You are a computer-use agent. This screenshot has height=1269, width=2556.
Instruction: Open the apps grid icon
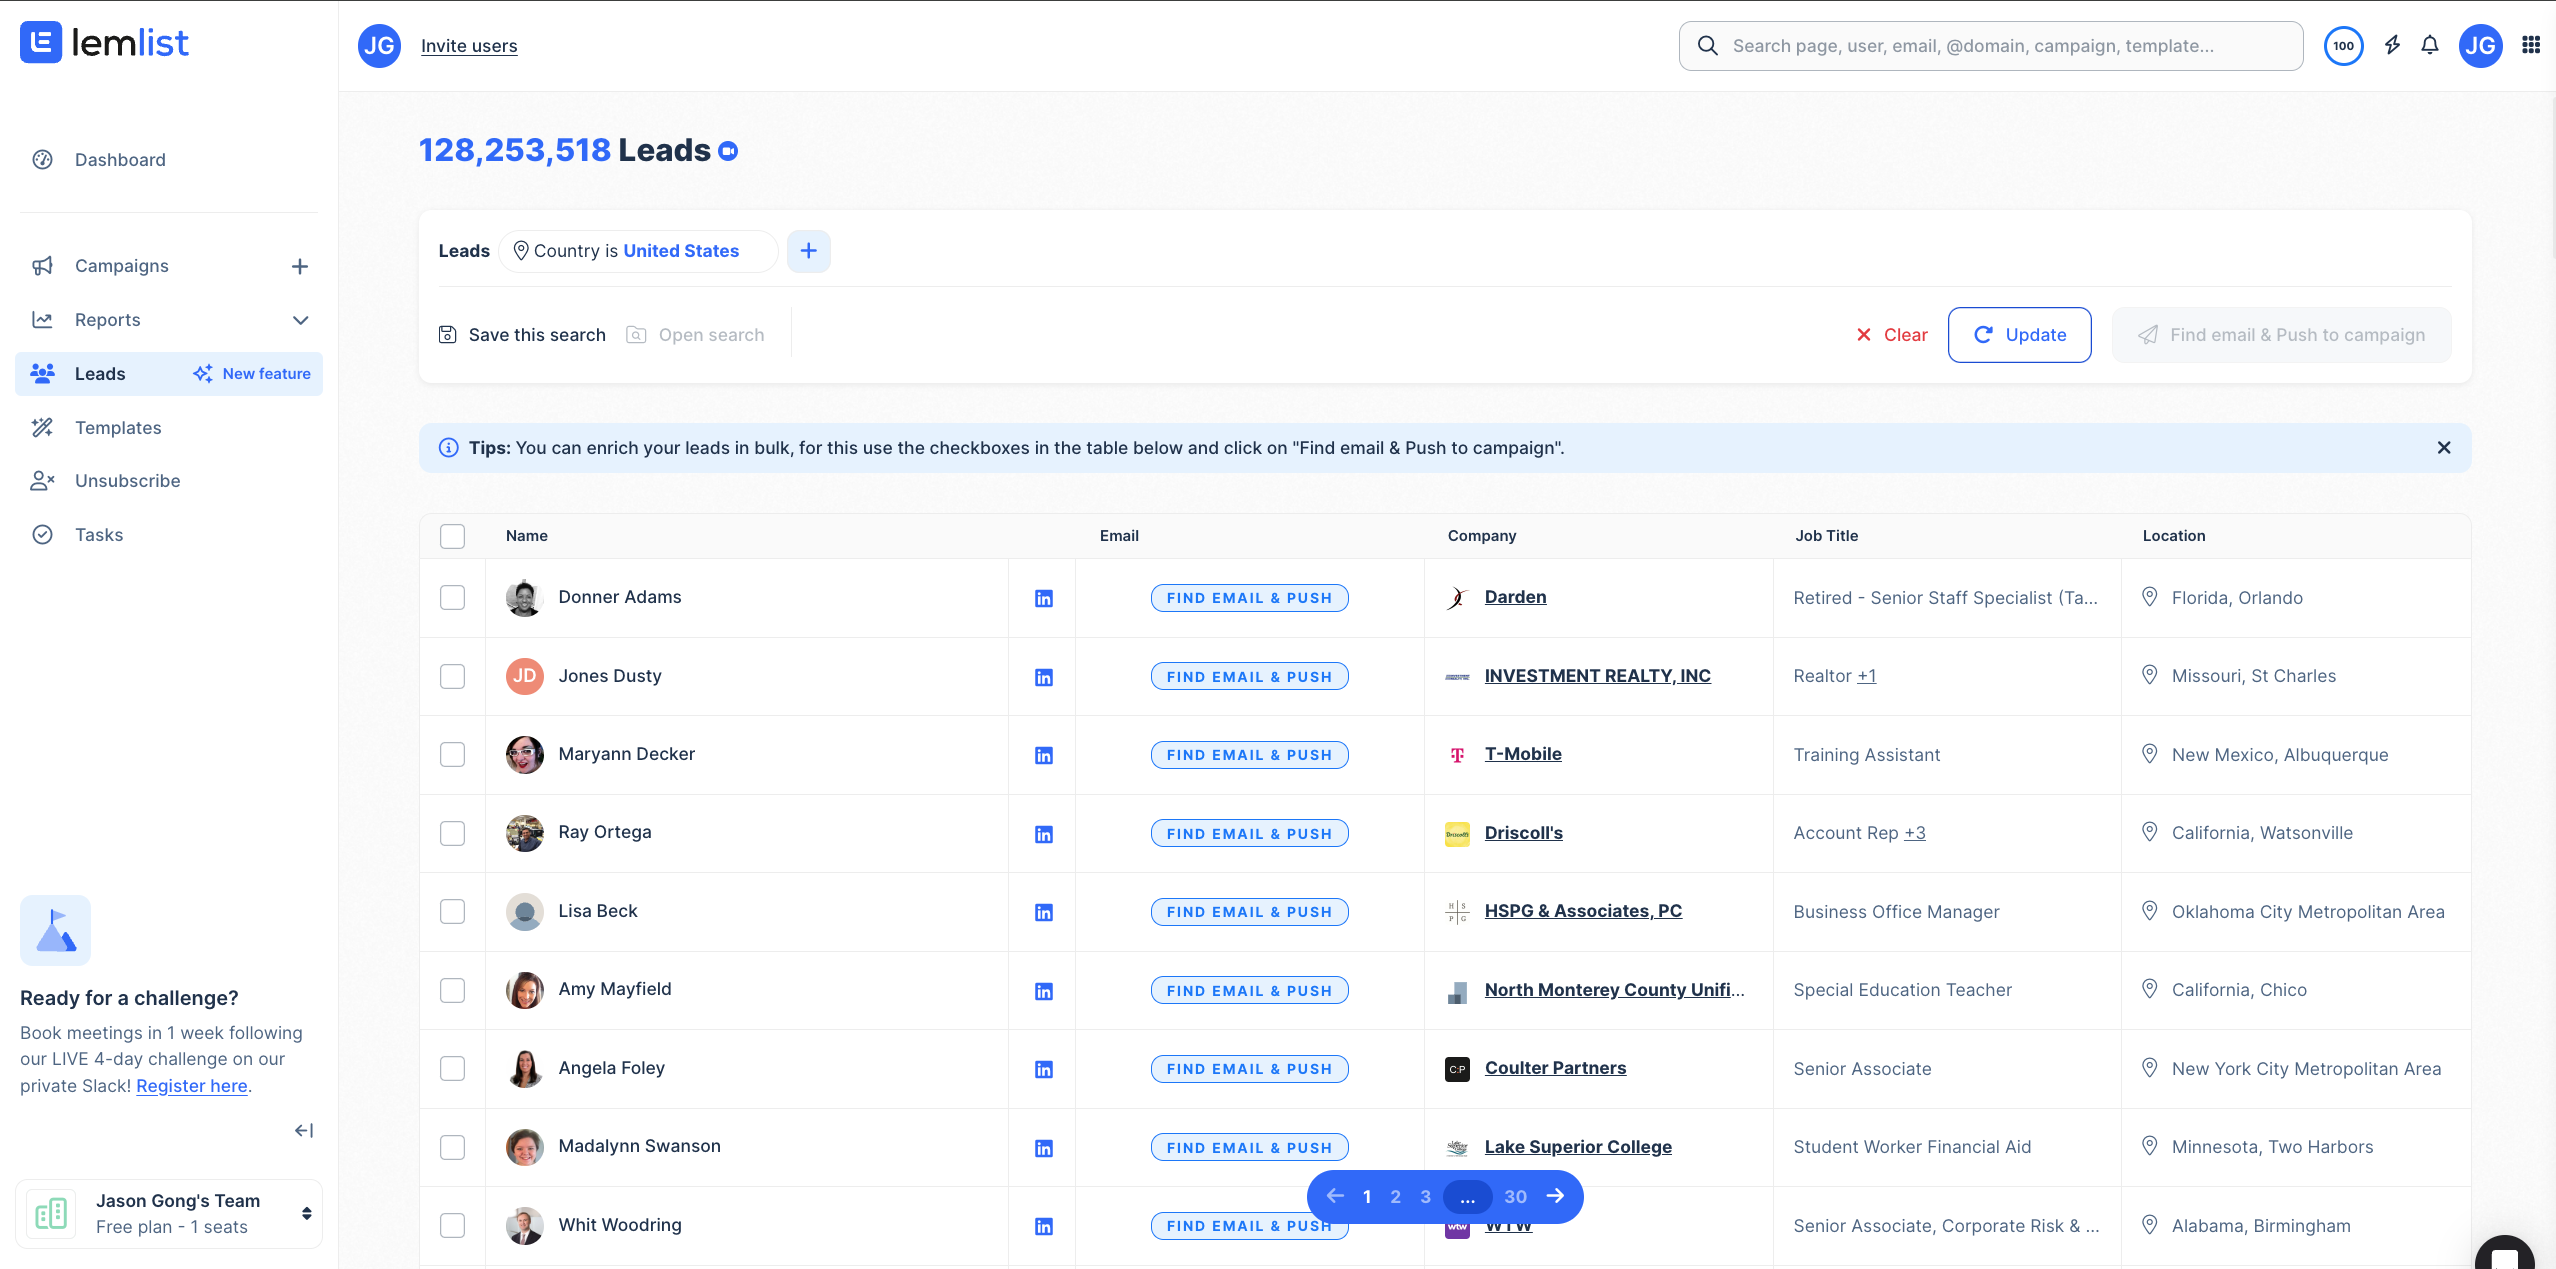2531,45
